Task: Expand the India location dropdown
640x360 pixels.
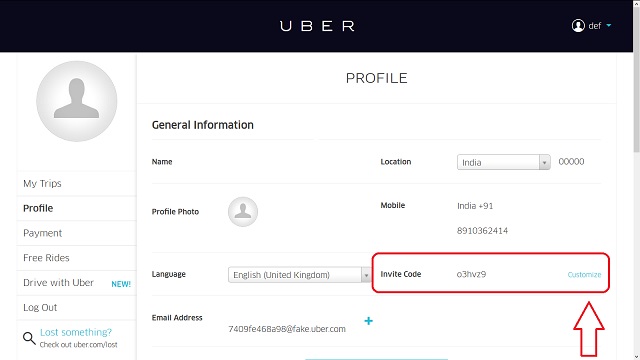Action: [x=504, y=162]
